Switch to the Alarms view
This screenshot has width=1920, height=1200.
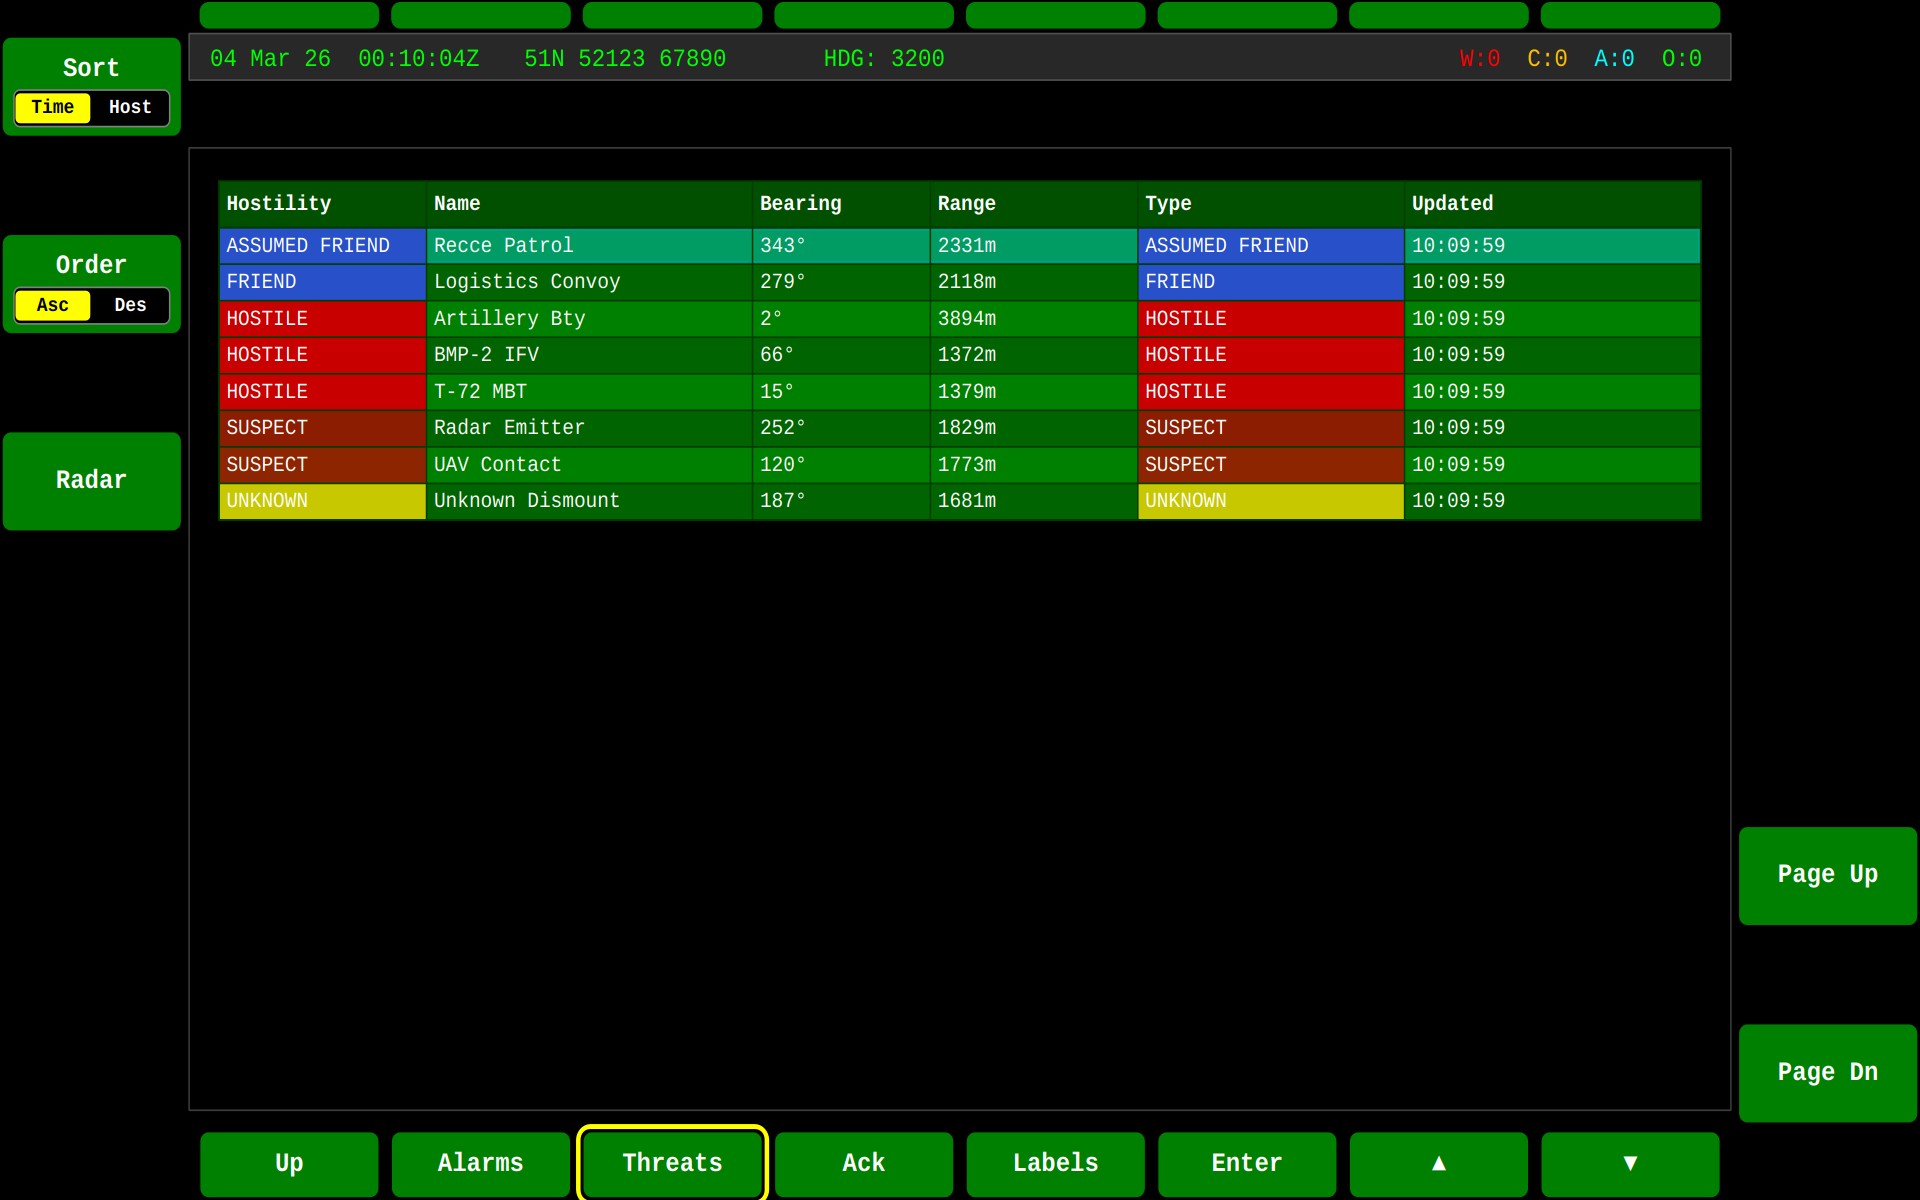480,1163
